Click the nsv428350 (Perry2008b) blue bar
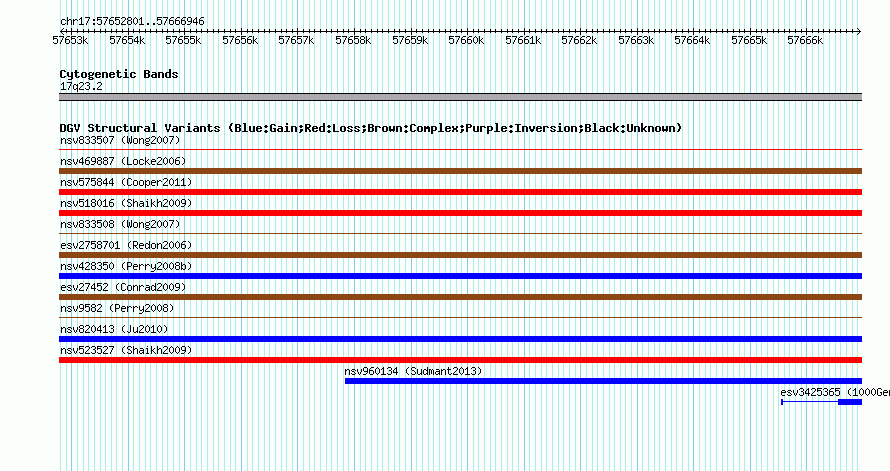890x471 pixels. 460,276
